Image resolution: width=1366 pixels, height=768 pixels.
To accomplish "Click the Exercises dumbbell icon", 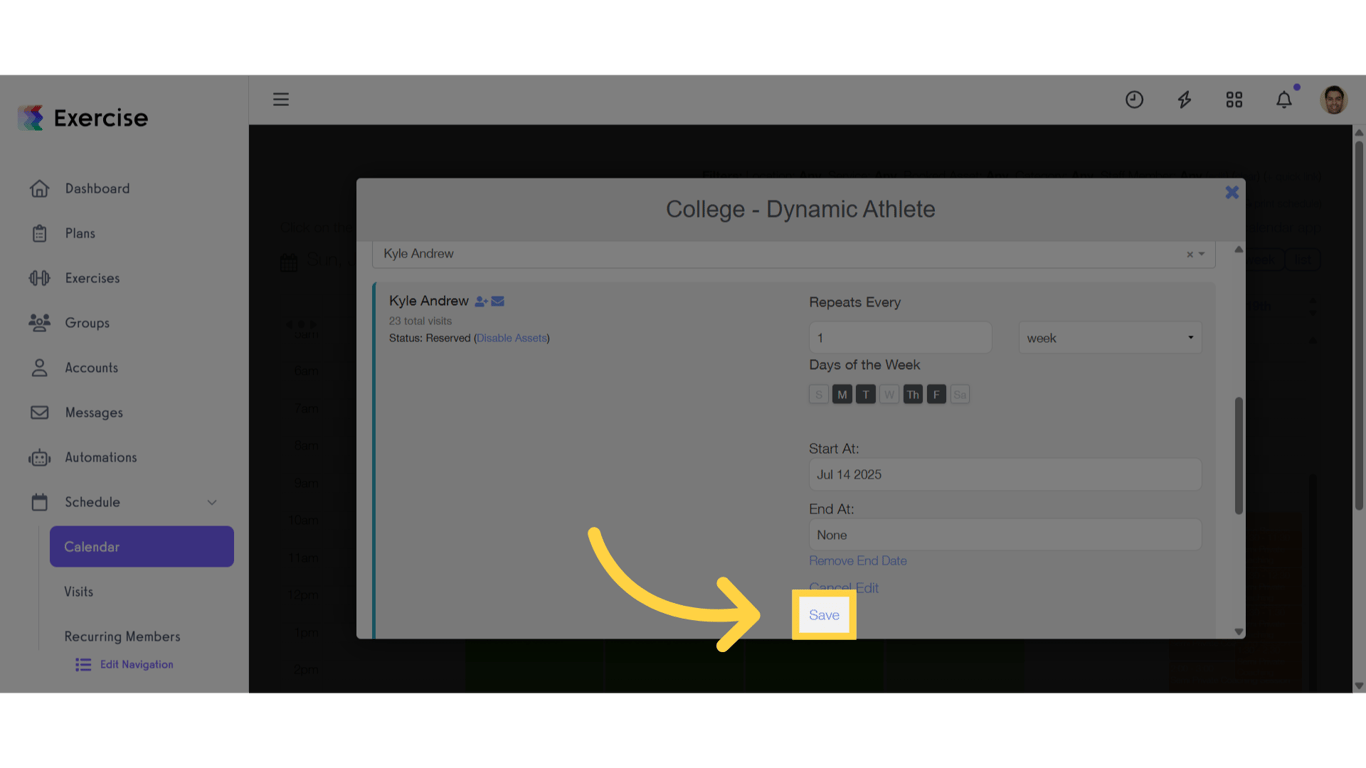I will coord(39,278).
